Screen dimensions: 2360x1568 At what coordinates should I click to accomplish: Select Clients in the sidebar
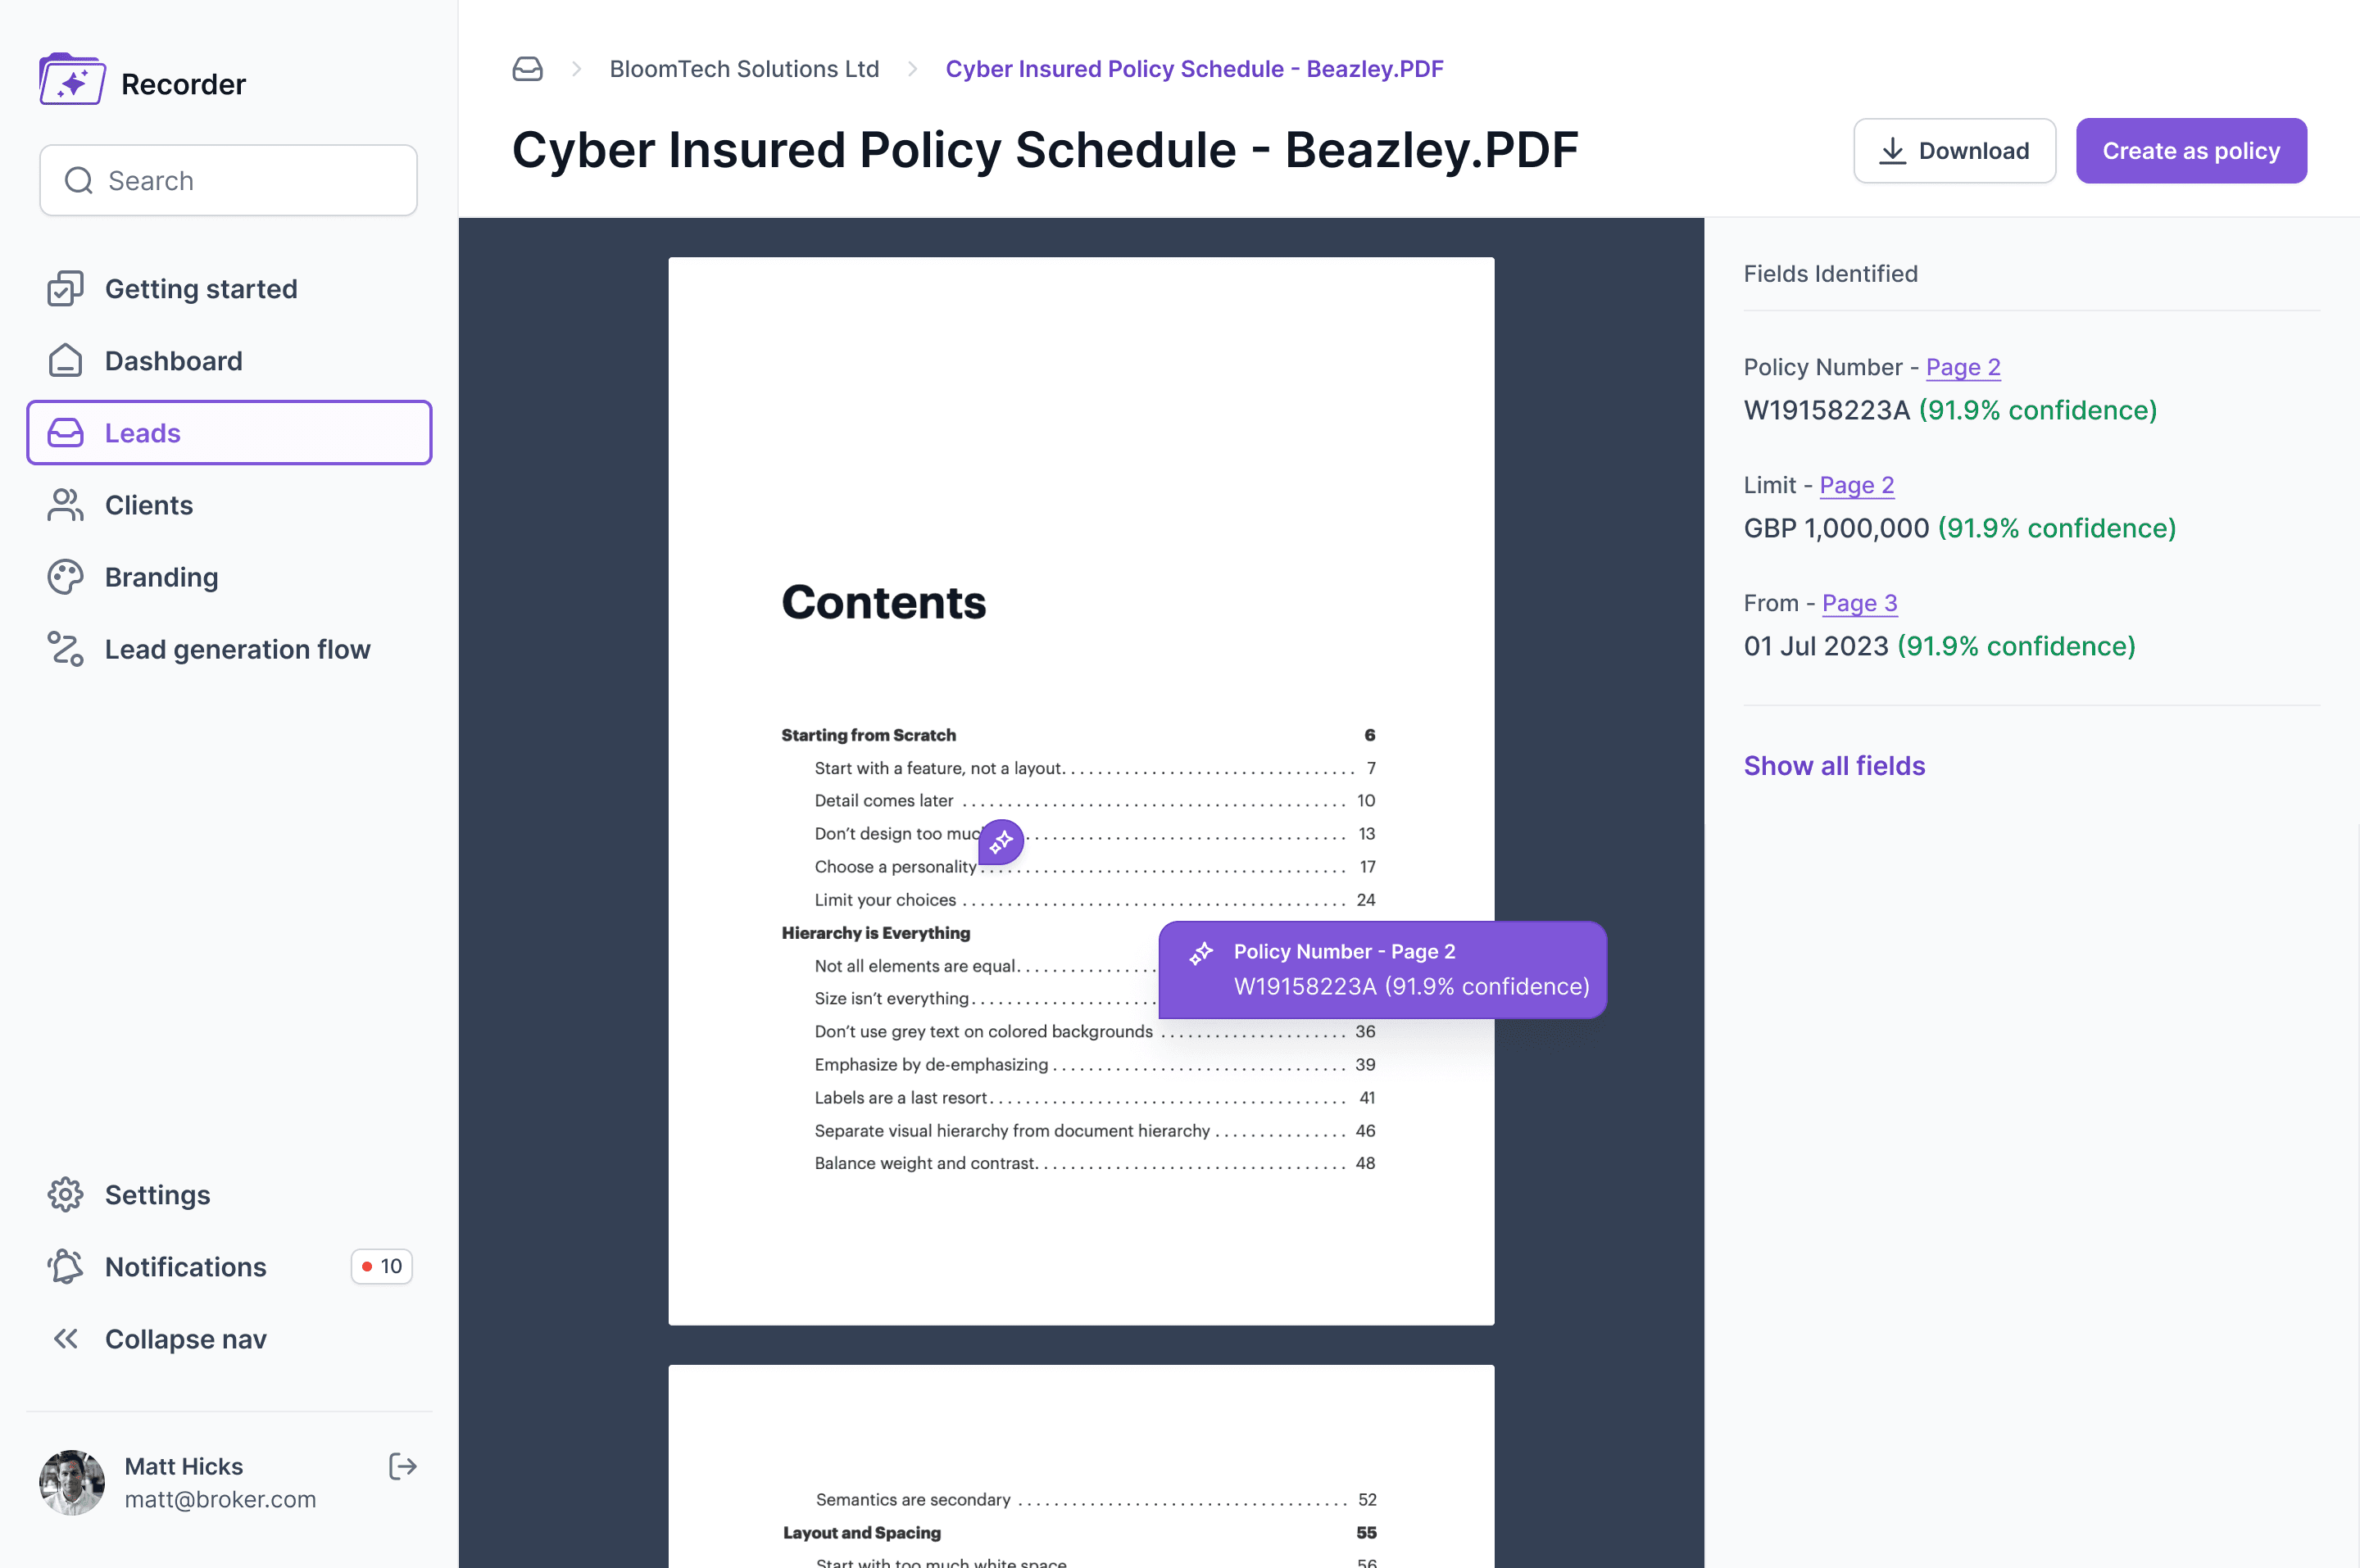click(148, 505)
